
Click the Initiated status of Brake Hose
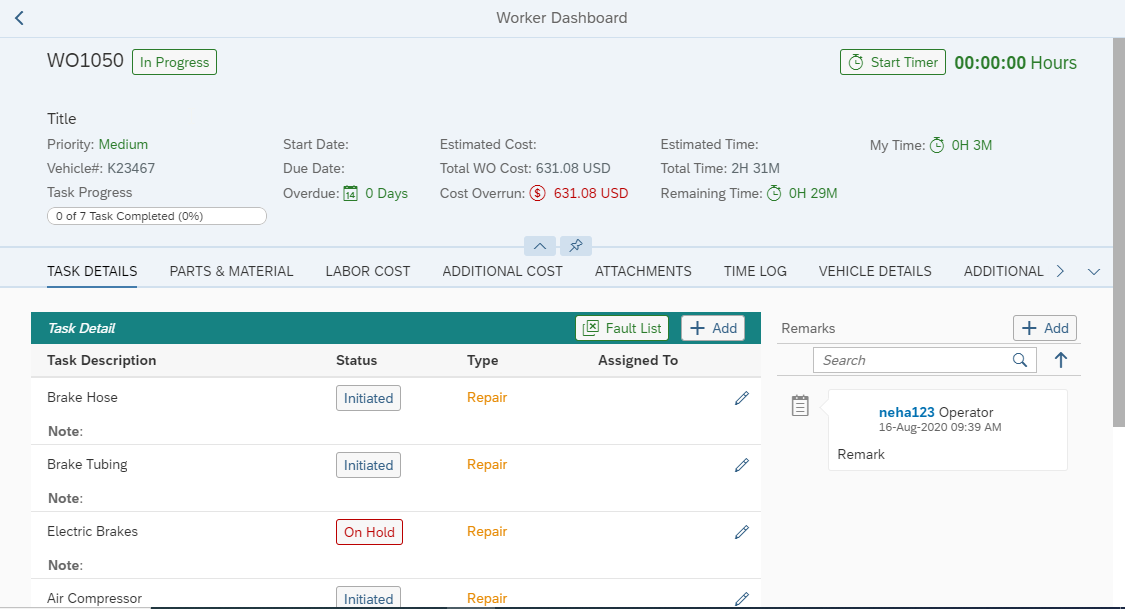click(368, 398)
